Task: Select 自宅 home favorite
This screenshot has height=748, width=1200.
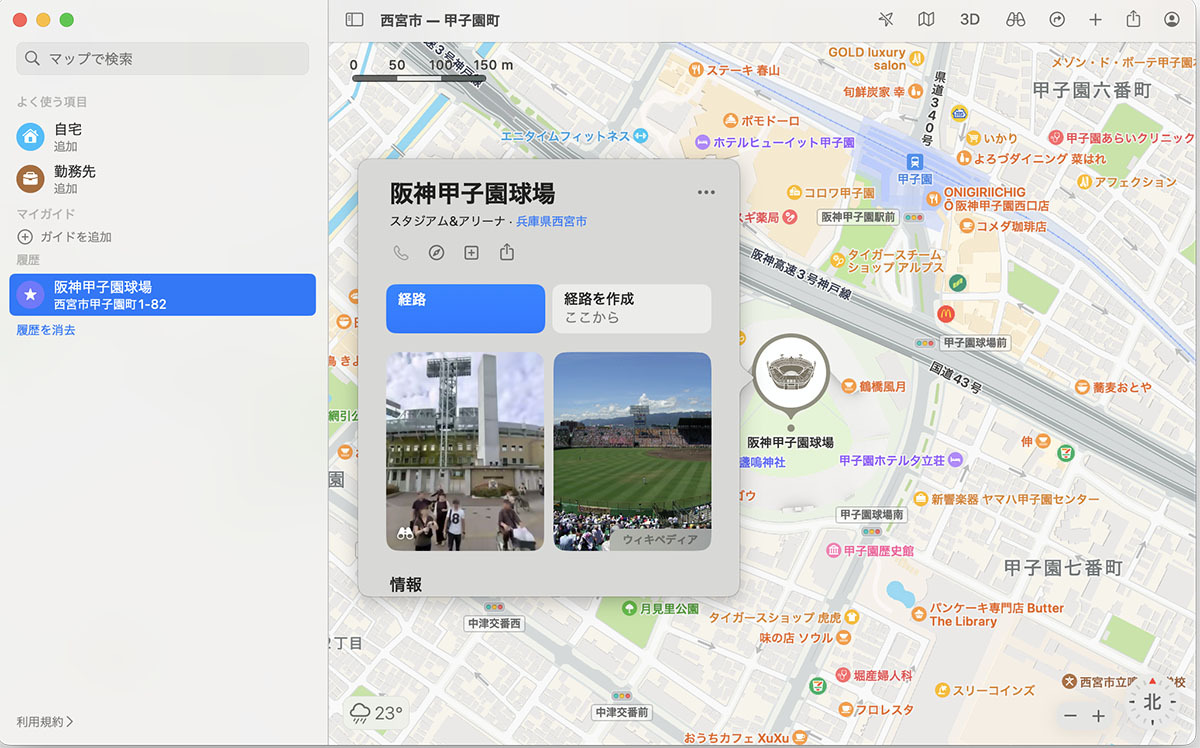Action: click(163, 137)
